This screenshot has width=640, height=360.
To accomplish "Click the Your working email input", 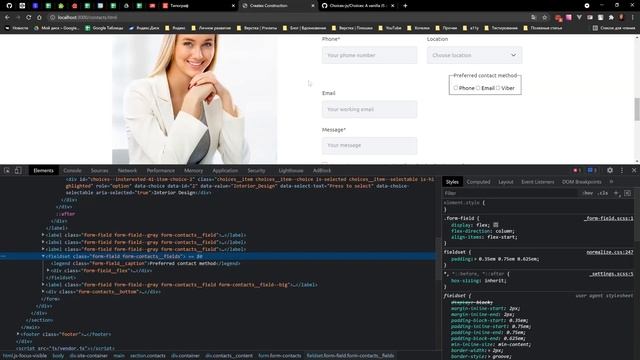I will tap(369, 109).
